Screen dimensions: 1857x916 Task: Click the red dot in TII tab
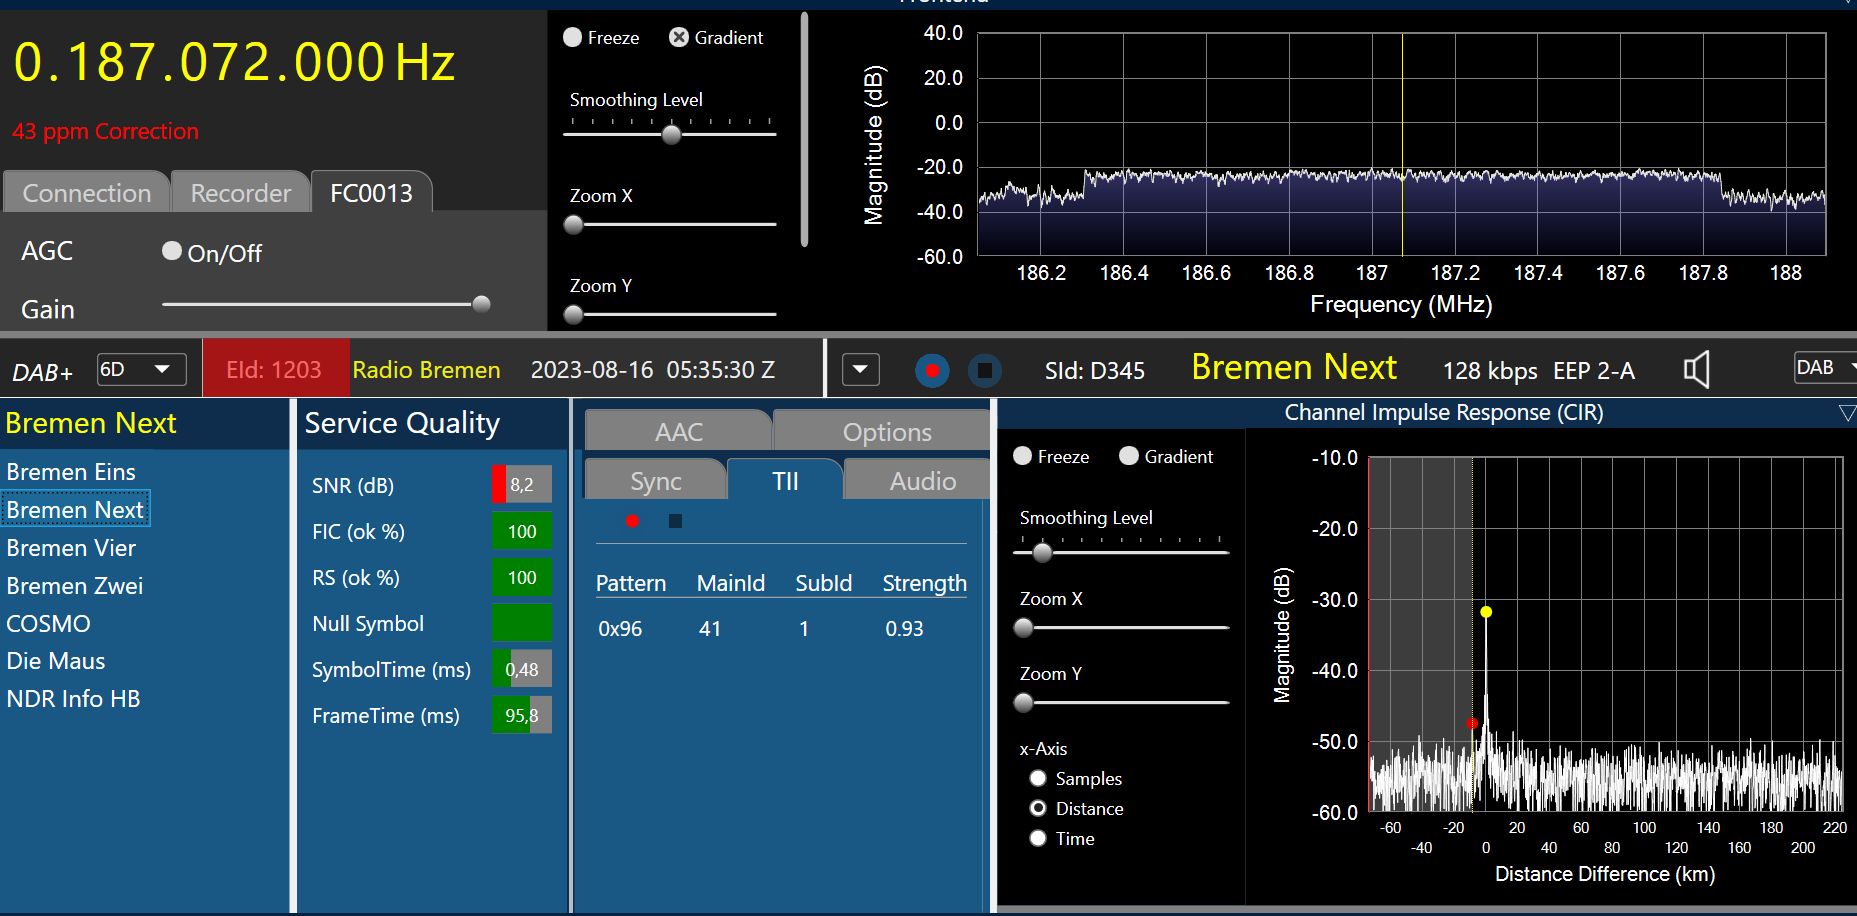[632, 521]
